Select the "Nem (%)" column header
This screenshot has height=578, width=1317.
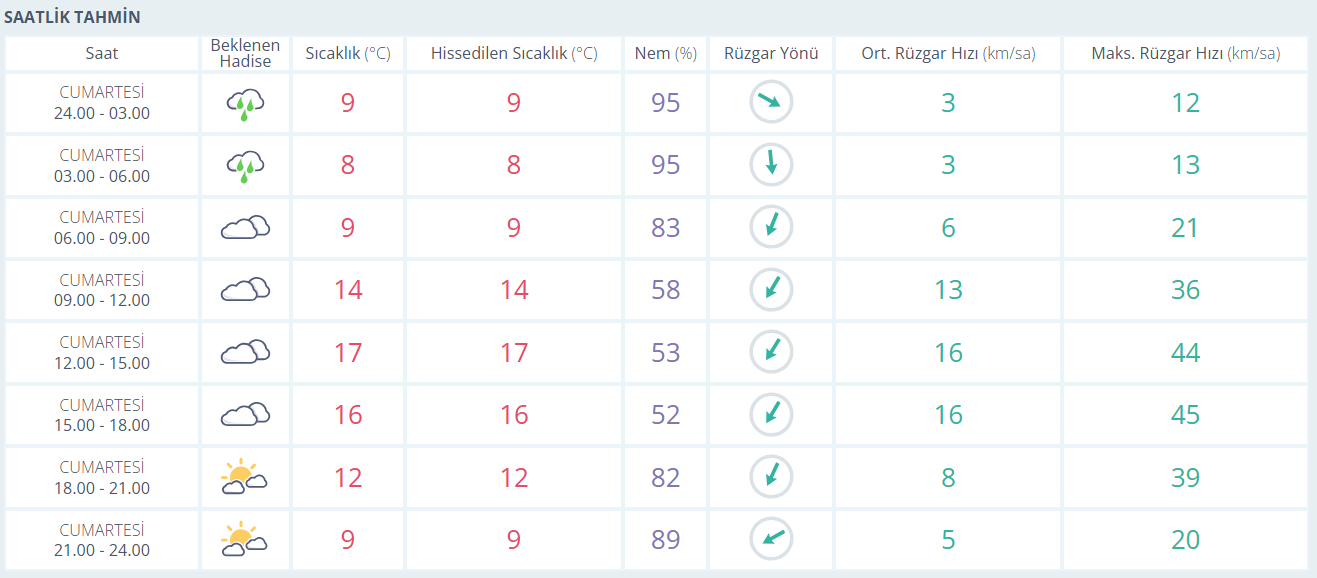[x=665, y=54]
